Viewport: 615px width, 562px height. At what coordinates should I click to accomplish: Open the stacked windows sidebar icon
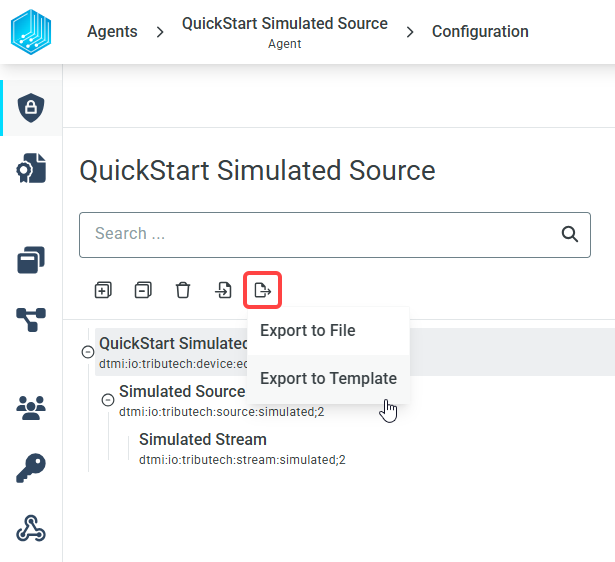[x=31, y=260]
